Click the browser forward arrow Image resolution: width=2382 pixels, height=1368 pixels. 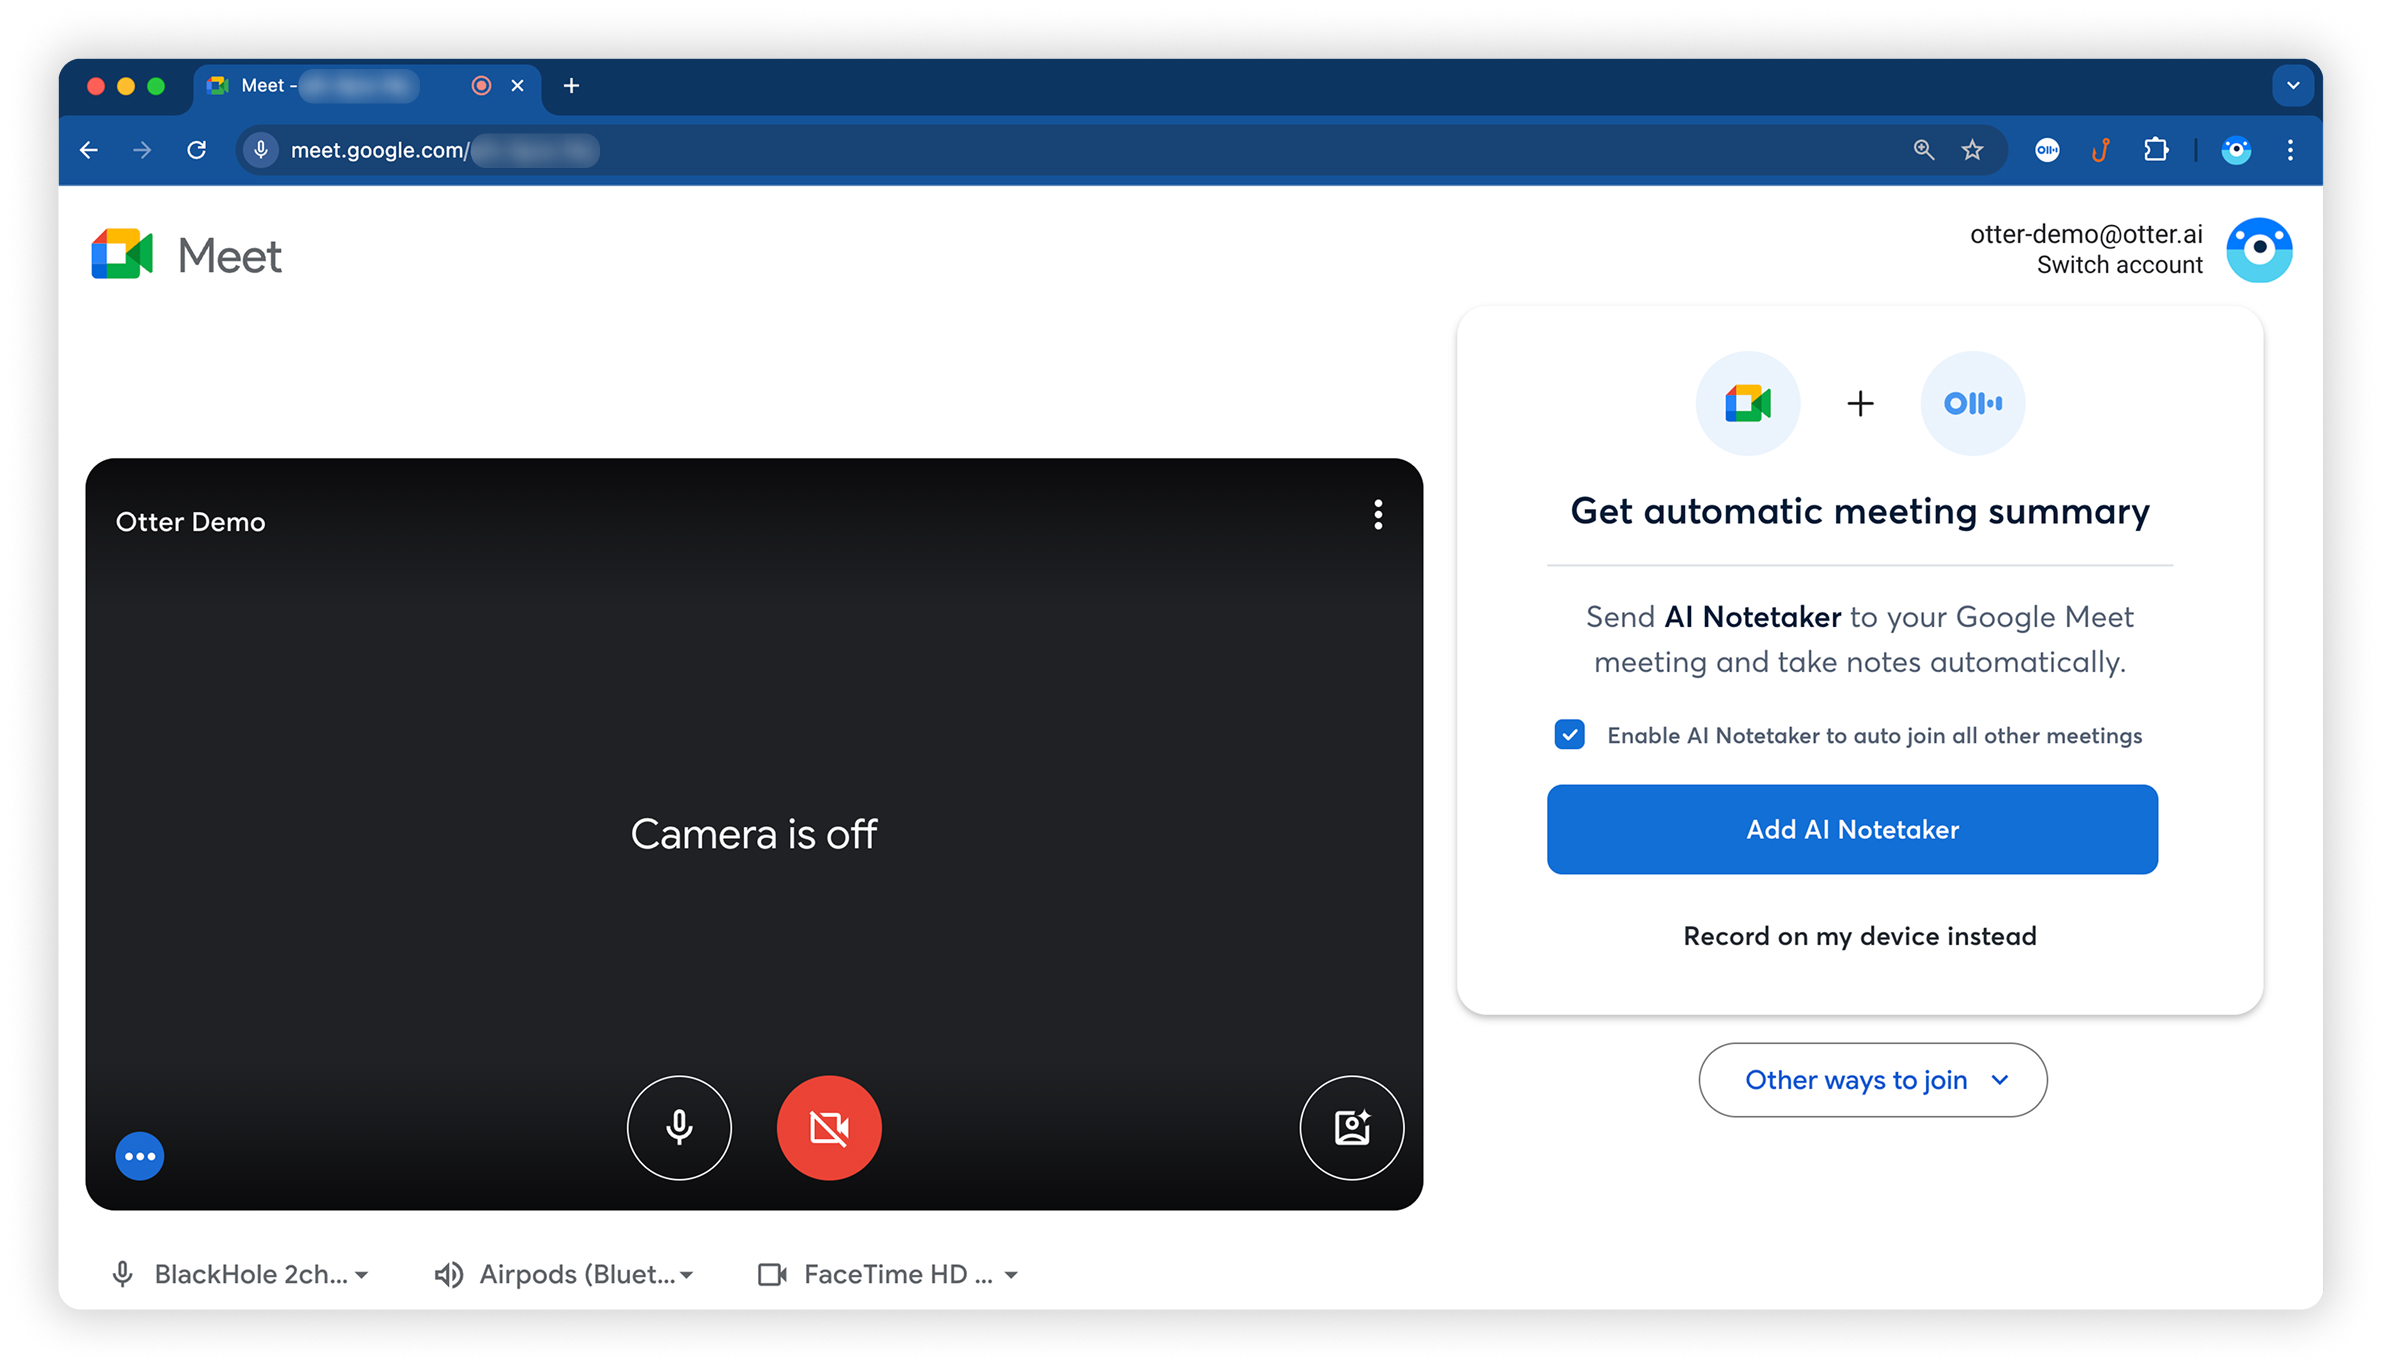[x=142, y=150]
